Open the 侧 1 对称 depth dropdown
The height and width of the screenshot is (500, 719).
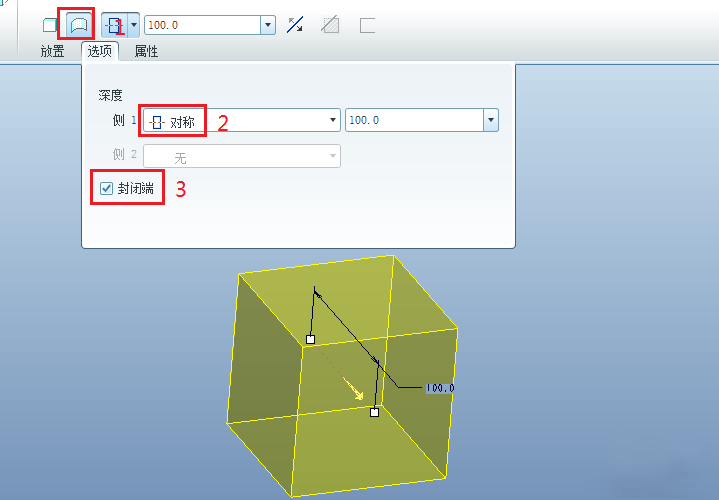[x=242, y=120]
